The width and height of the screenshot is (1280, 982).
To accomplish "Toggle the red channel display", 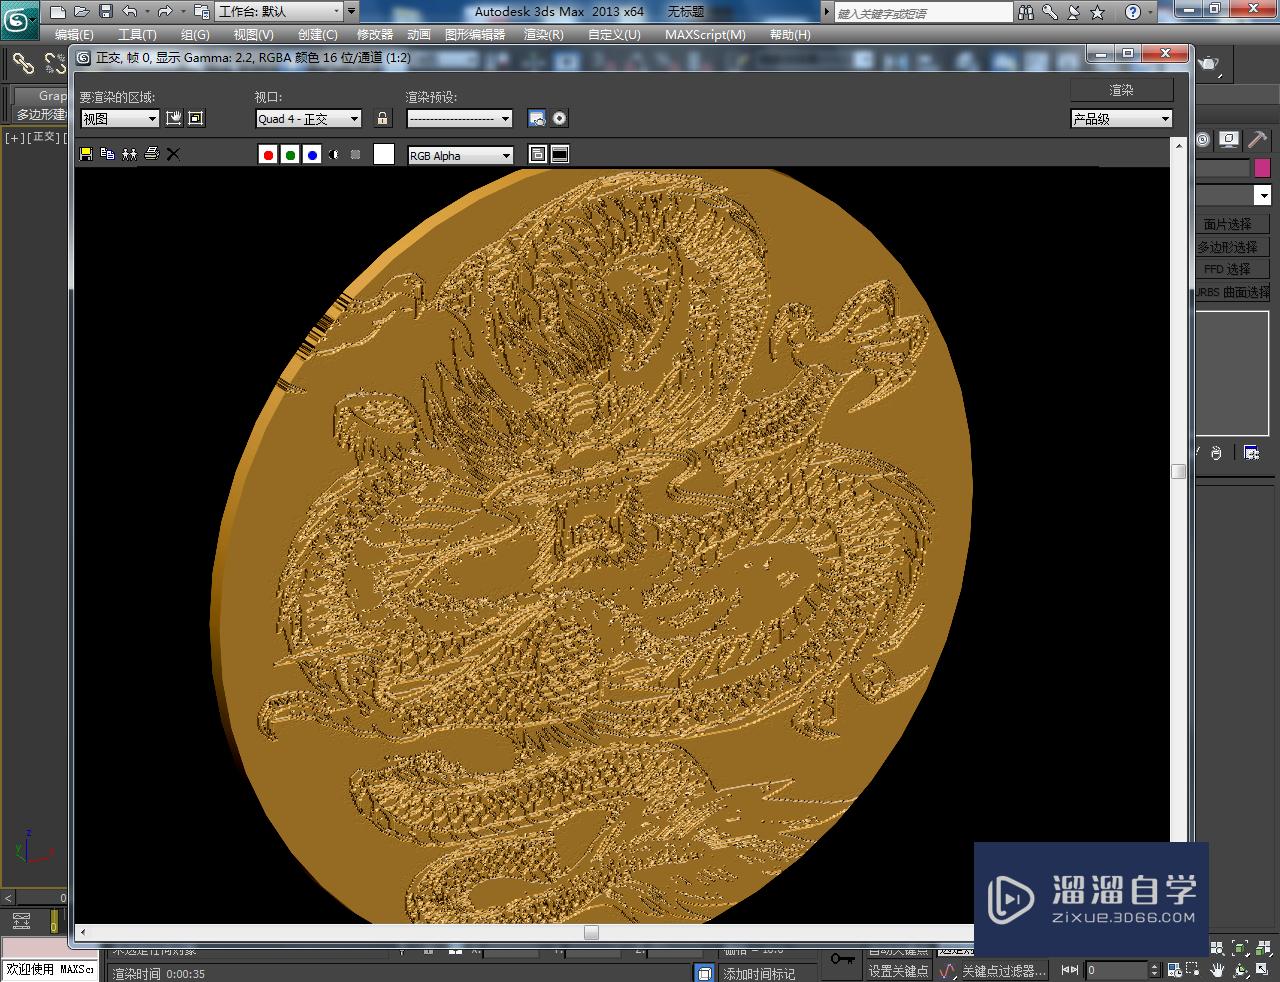I will 268,155.
